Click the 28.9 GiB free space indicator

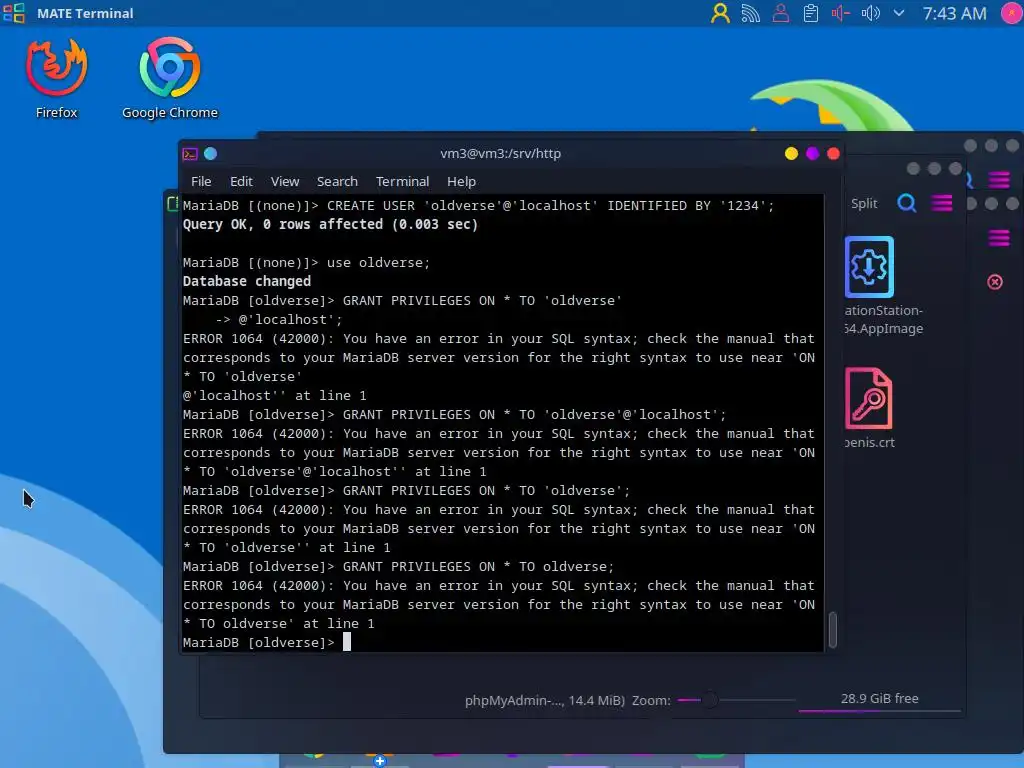pyautogui.click(x=879, y=699)
